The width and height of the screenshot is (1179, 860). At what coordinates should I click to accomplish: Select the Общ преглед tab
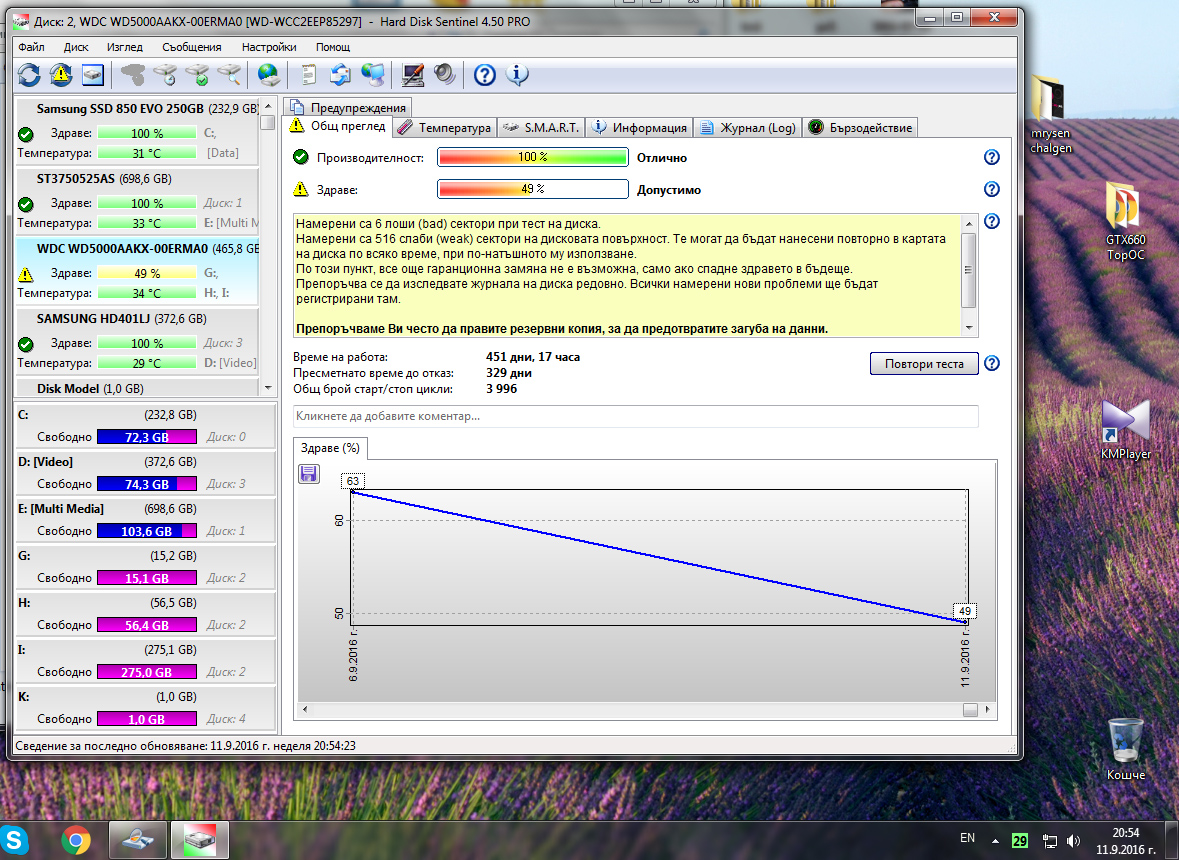pos(338,126)
